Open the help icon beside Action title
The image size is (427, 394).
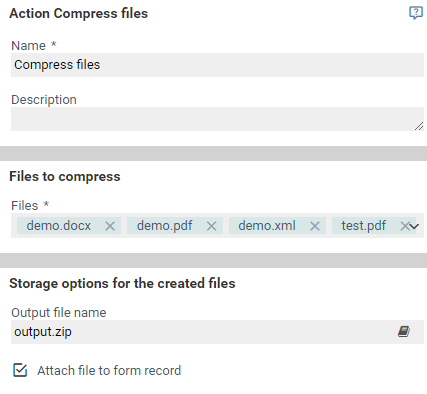pyautogui.click(x=416, y=13)
